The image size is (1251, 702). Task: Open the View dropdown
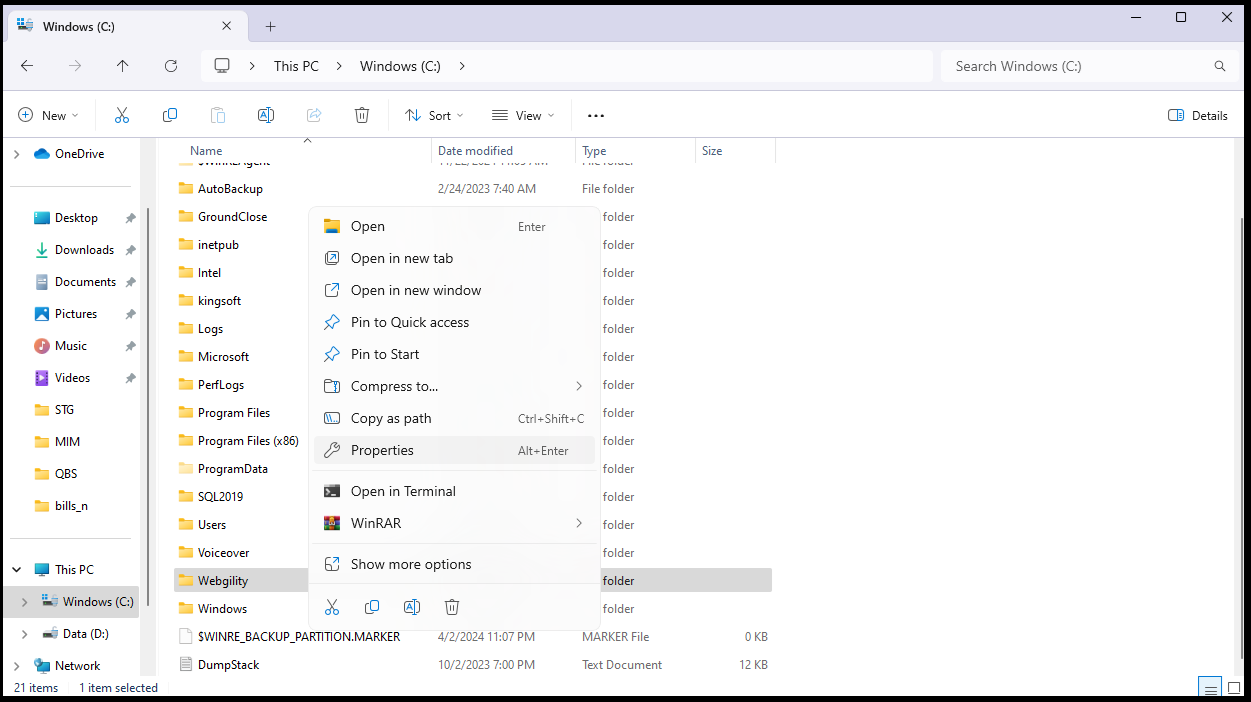point(523,115)
